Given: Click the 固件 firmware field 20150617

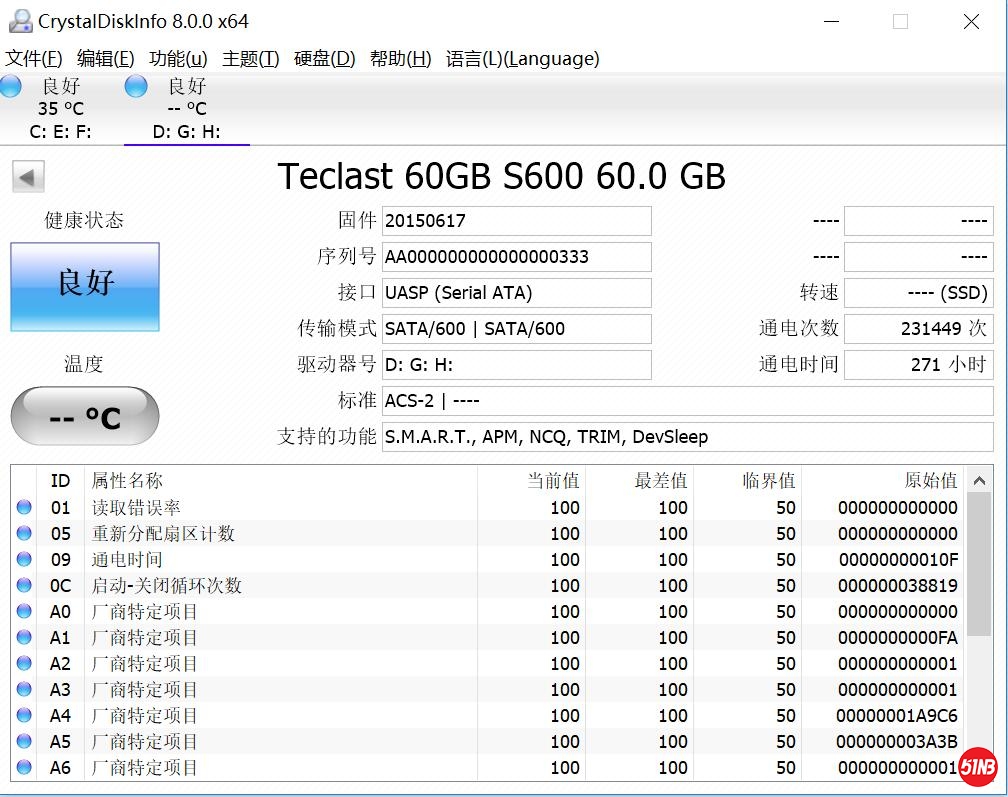Looking at the screenshot, I should (516, 221).
